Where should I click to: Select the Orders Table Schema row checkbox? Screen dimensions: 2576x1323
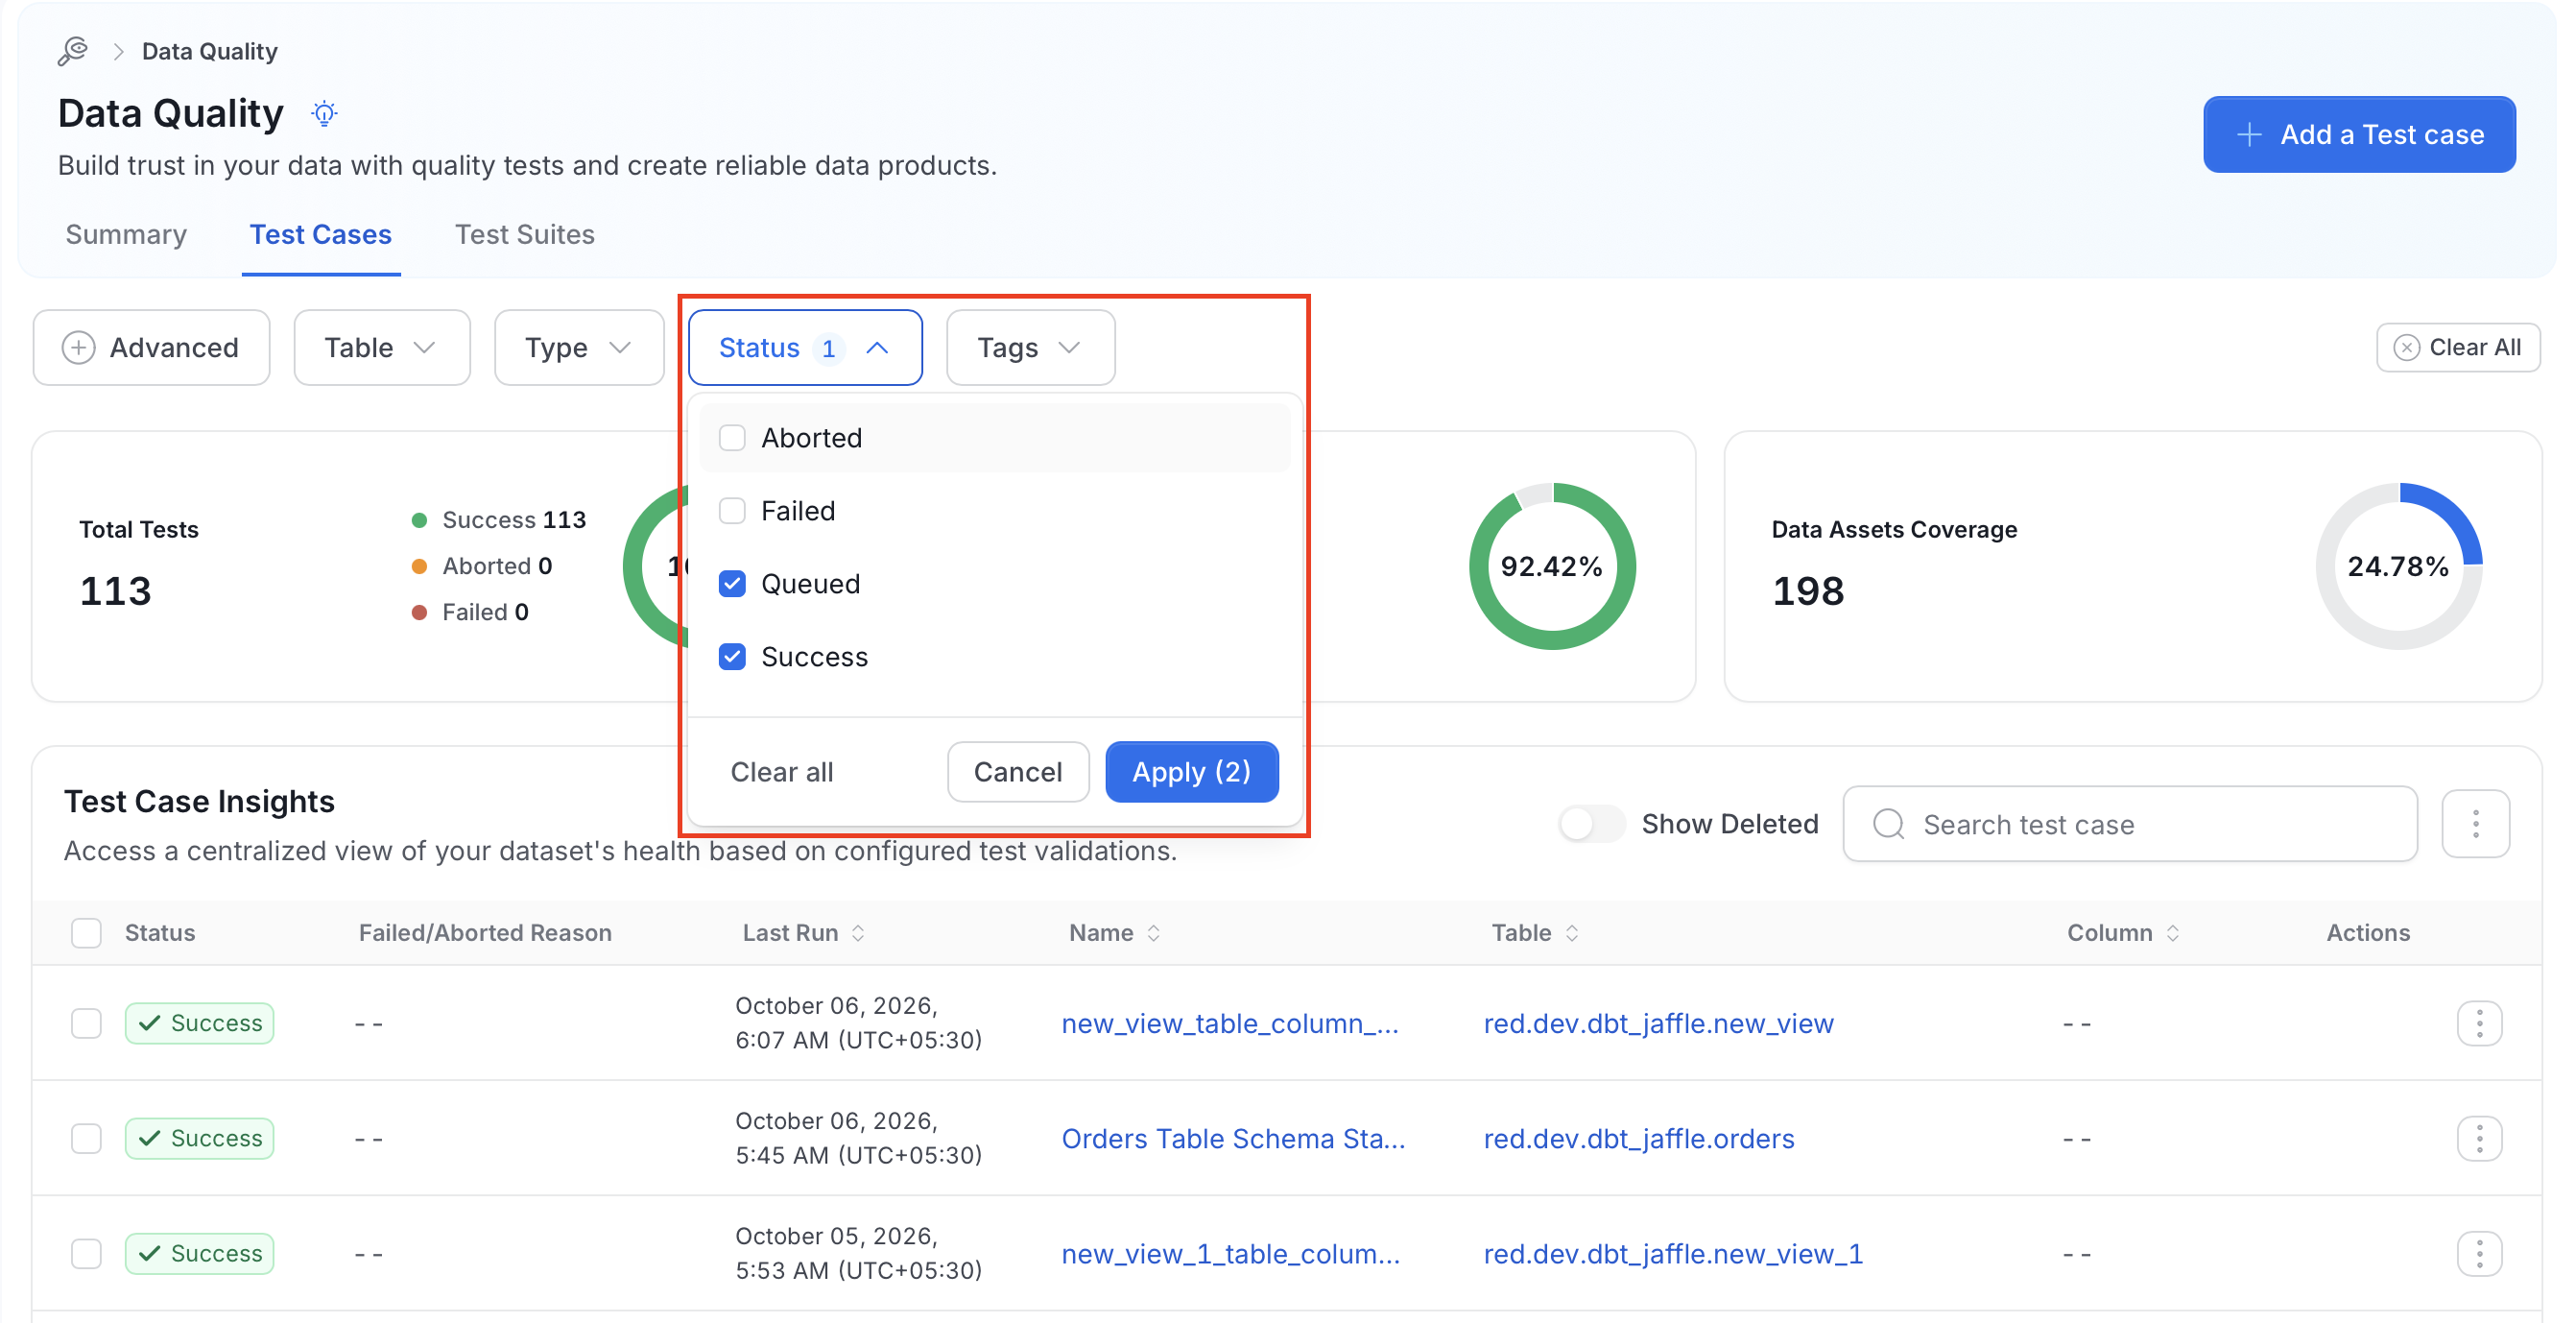point(87,1138)
